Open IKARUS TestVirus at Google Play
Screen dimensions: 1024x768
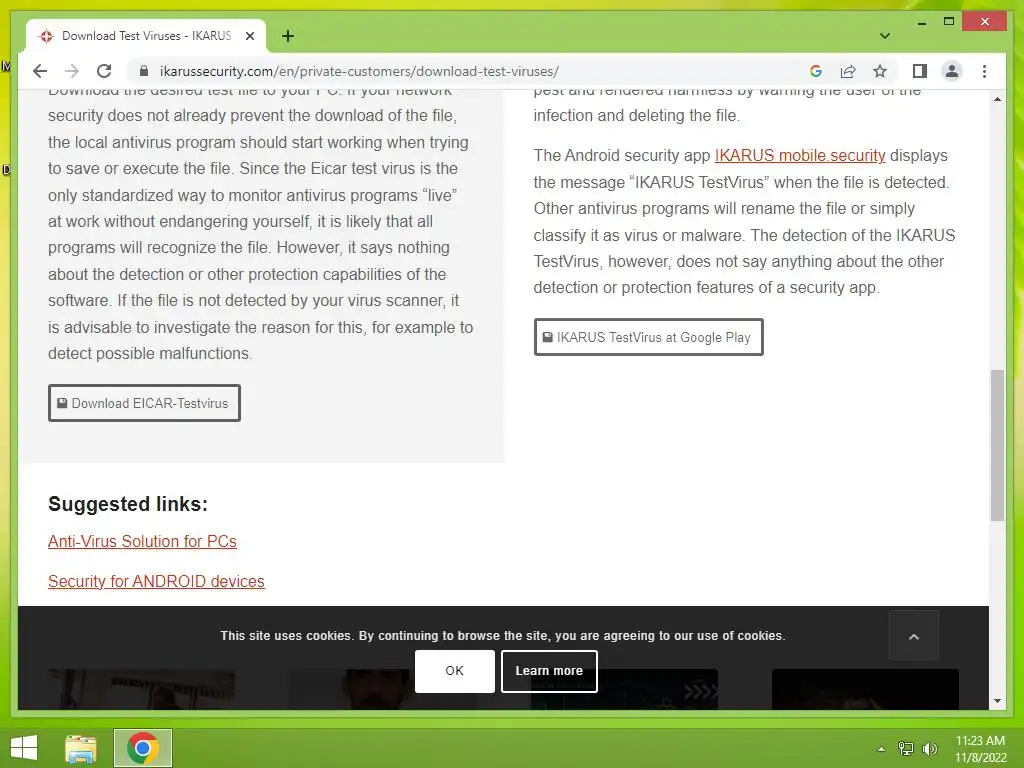(x=648, y=337)
